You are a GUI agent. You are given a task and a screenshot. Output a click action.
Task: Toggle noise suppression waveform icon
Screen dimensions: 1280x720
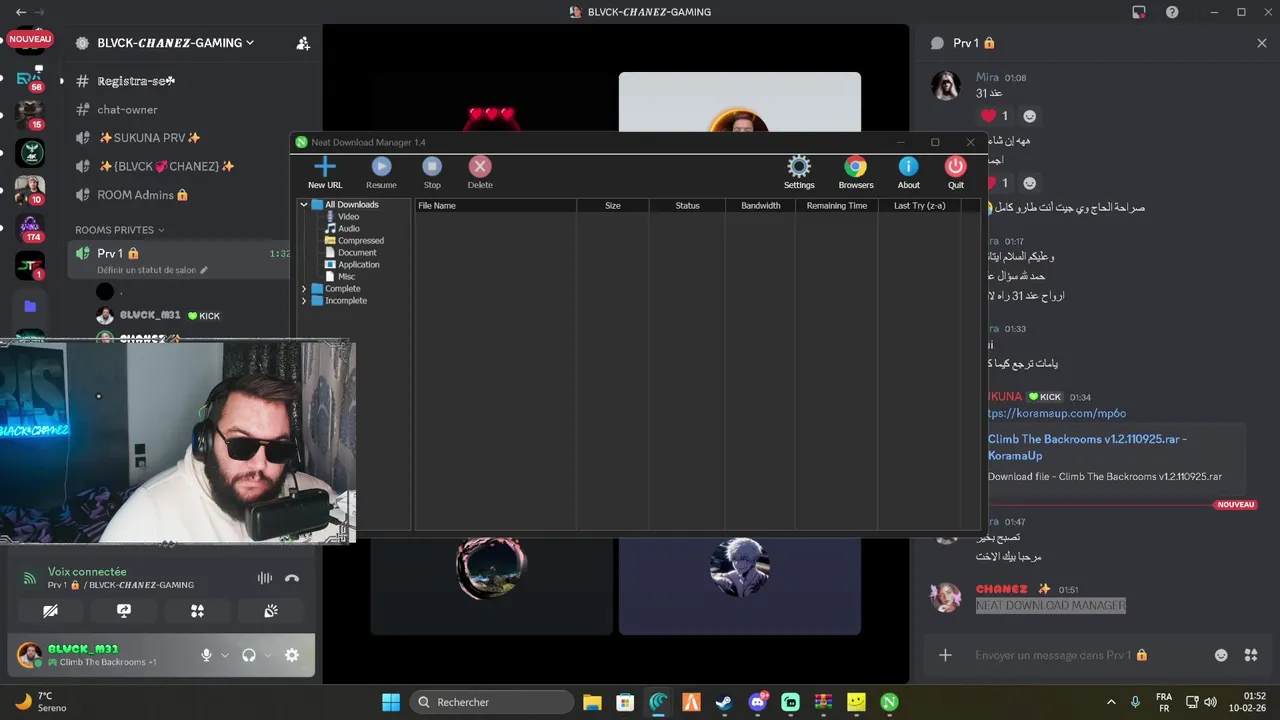point(264,578)
